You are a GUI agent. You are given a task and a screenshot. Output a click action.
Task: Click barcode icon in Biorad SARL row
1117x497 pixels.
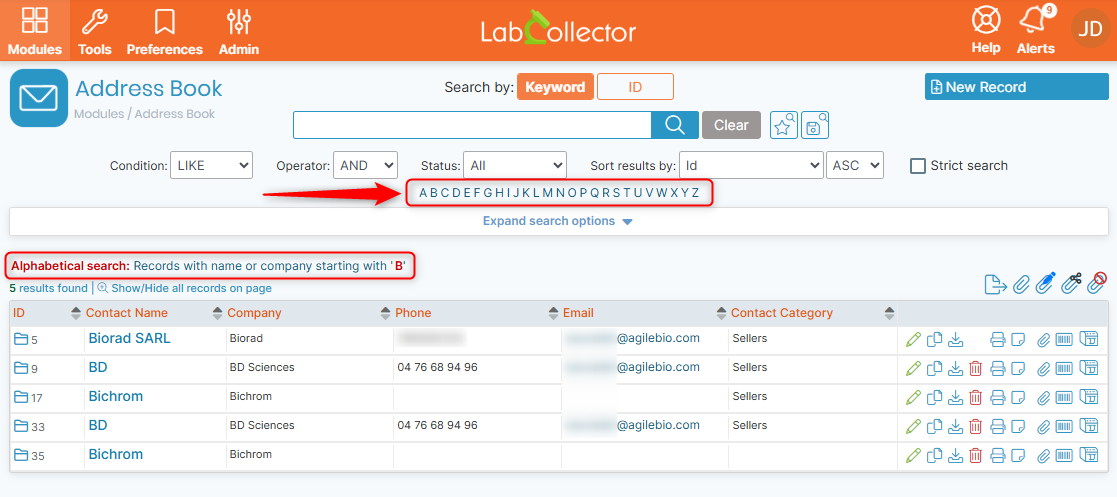click(1064, 340)
